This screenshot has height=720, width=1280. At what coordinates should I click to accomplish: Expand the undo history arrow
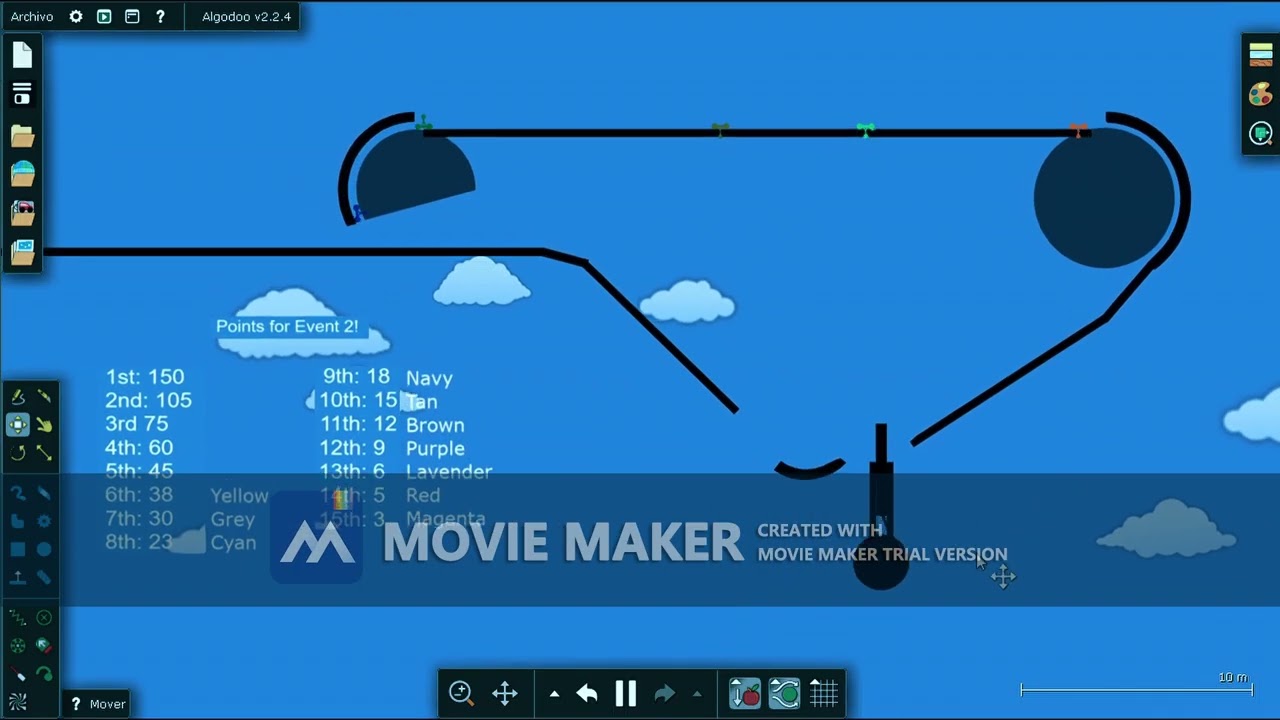(x=554, y=694)
